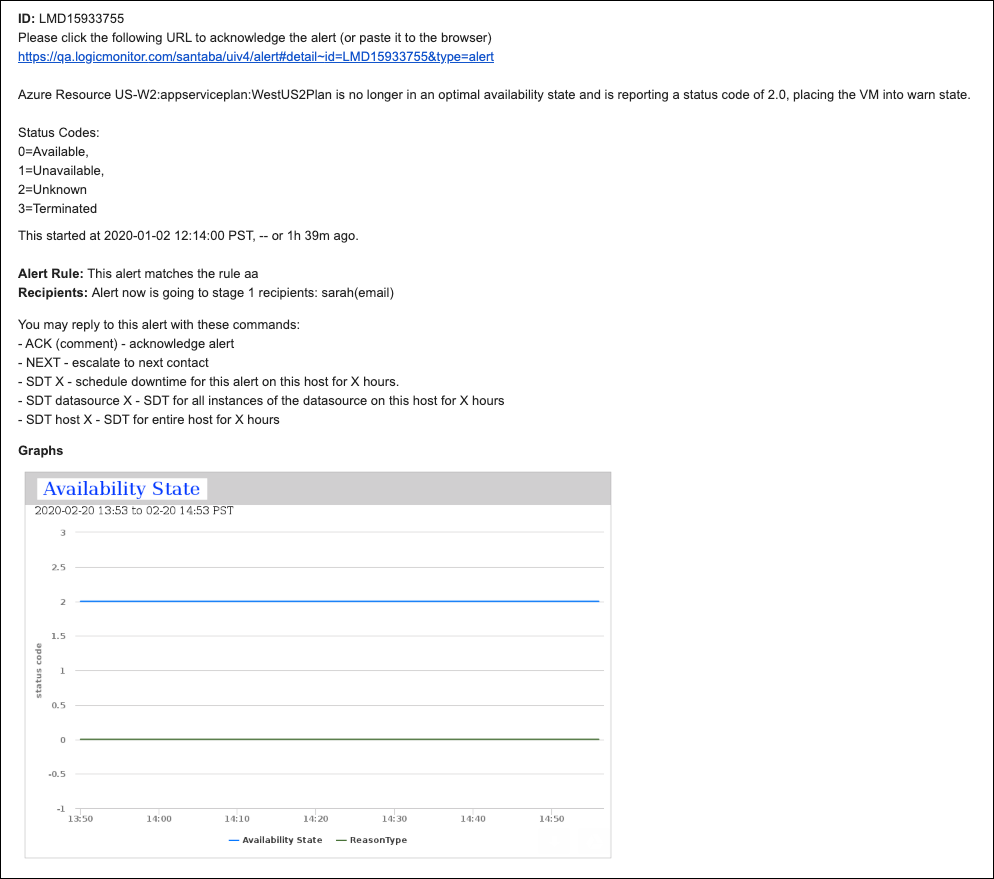Click the blue Availability State line
Screen dimensions: 994x879
pyautogui.click(x=339, y=601)
